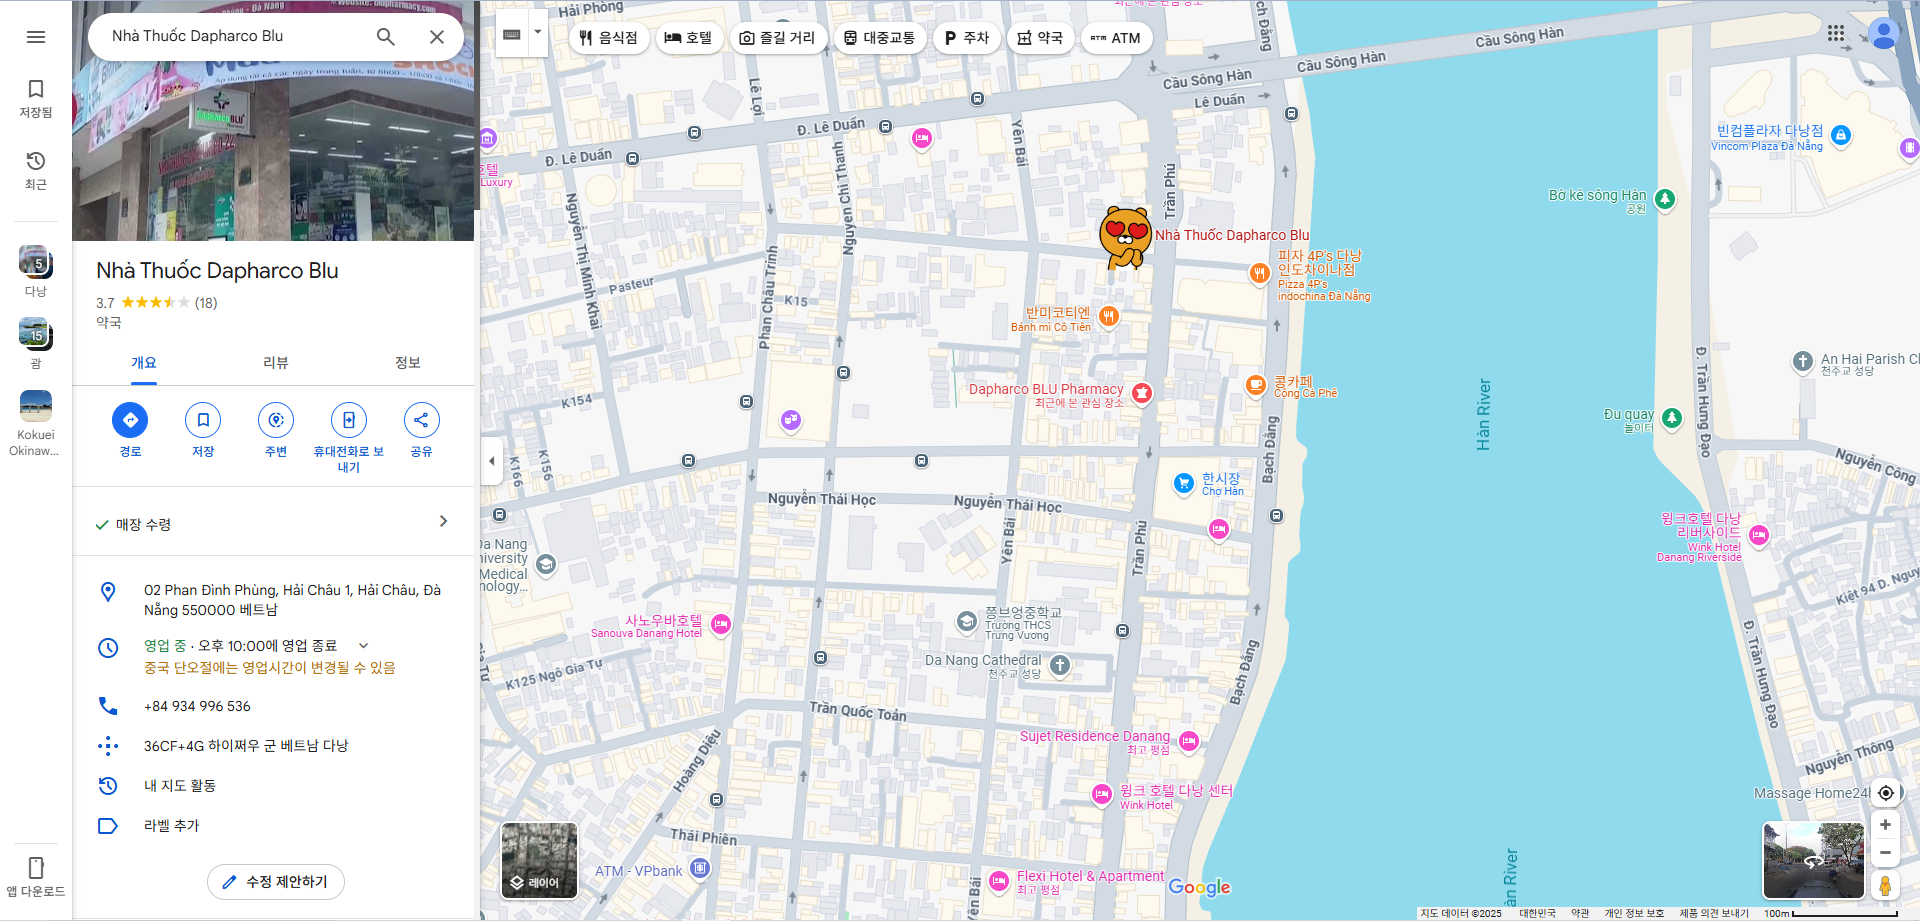The width and height of the screenshot is (1920, 921).
Task: Click the Wink Hotel Danang Riverside pin
Action: click(1758, 535)
